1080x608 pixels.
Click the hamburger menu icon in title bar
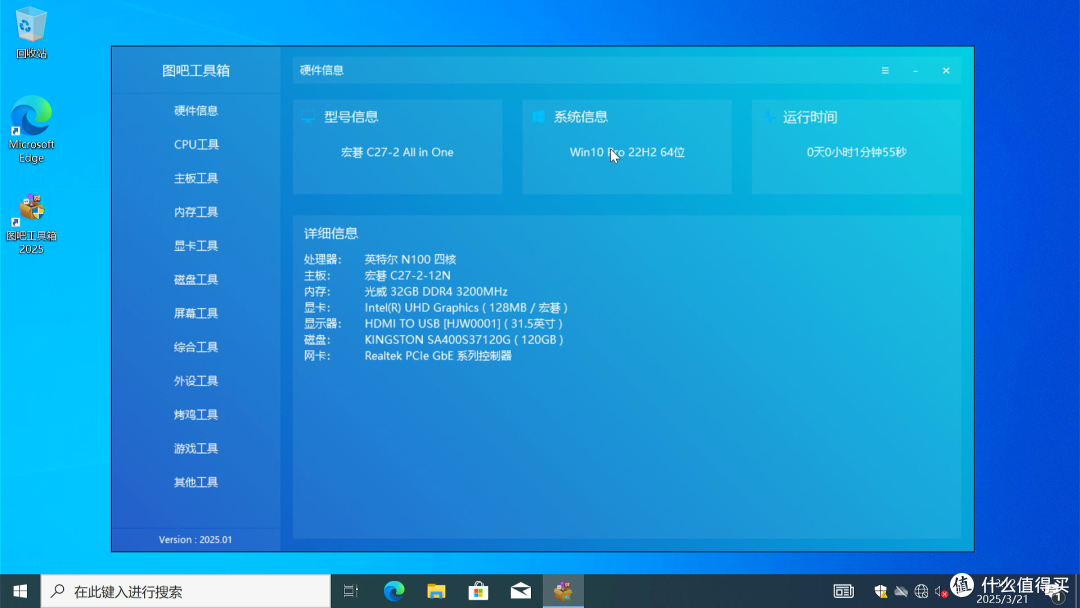(885, 71)
